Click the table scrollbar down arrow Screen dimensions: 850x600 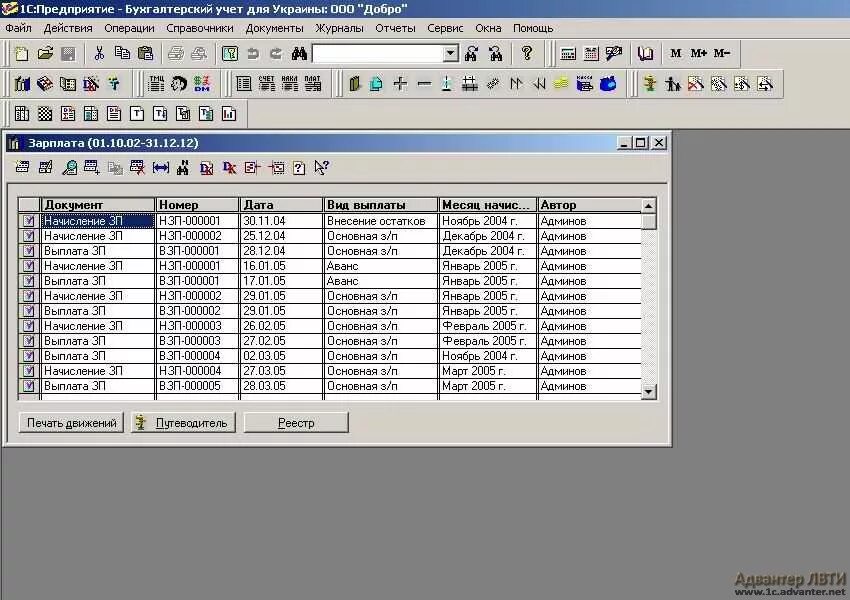[648, 391]
